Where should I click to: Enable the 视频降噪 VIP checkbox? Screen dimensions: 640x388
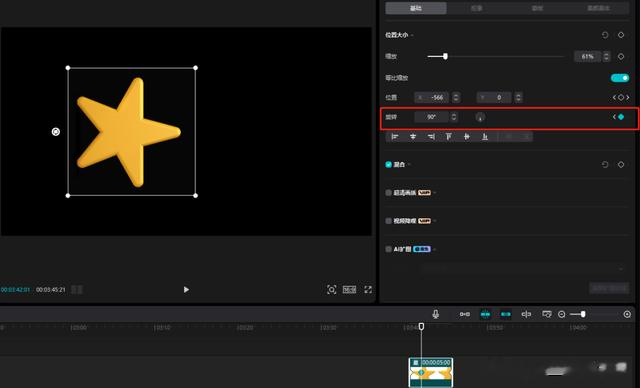coord(389,221)
